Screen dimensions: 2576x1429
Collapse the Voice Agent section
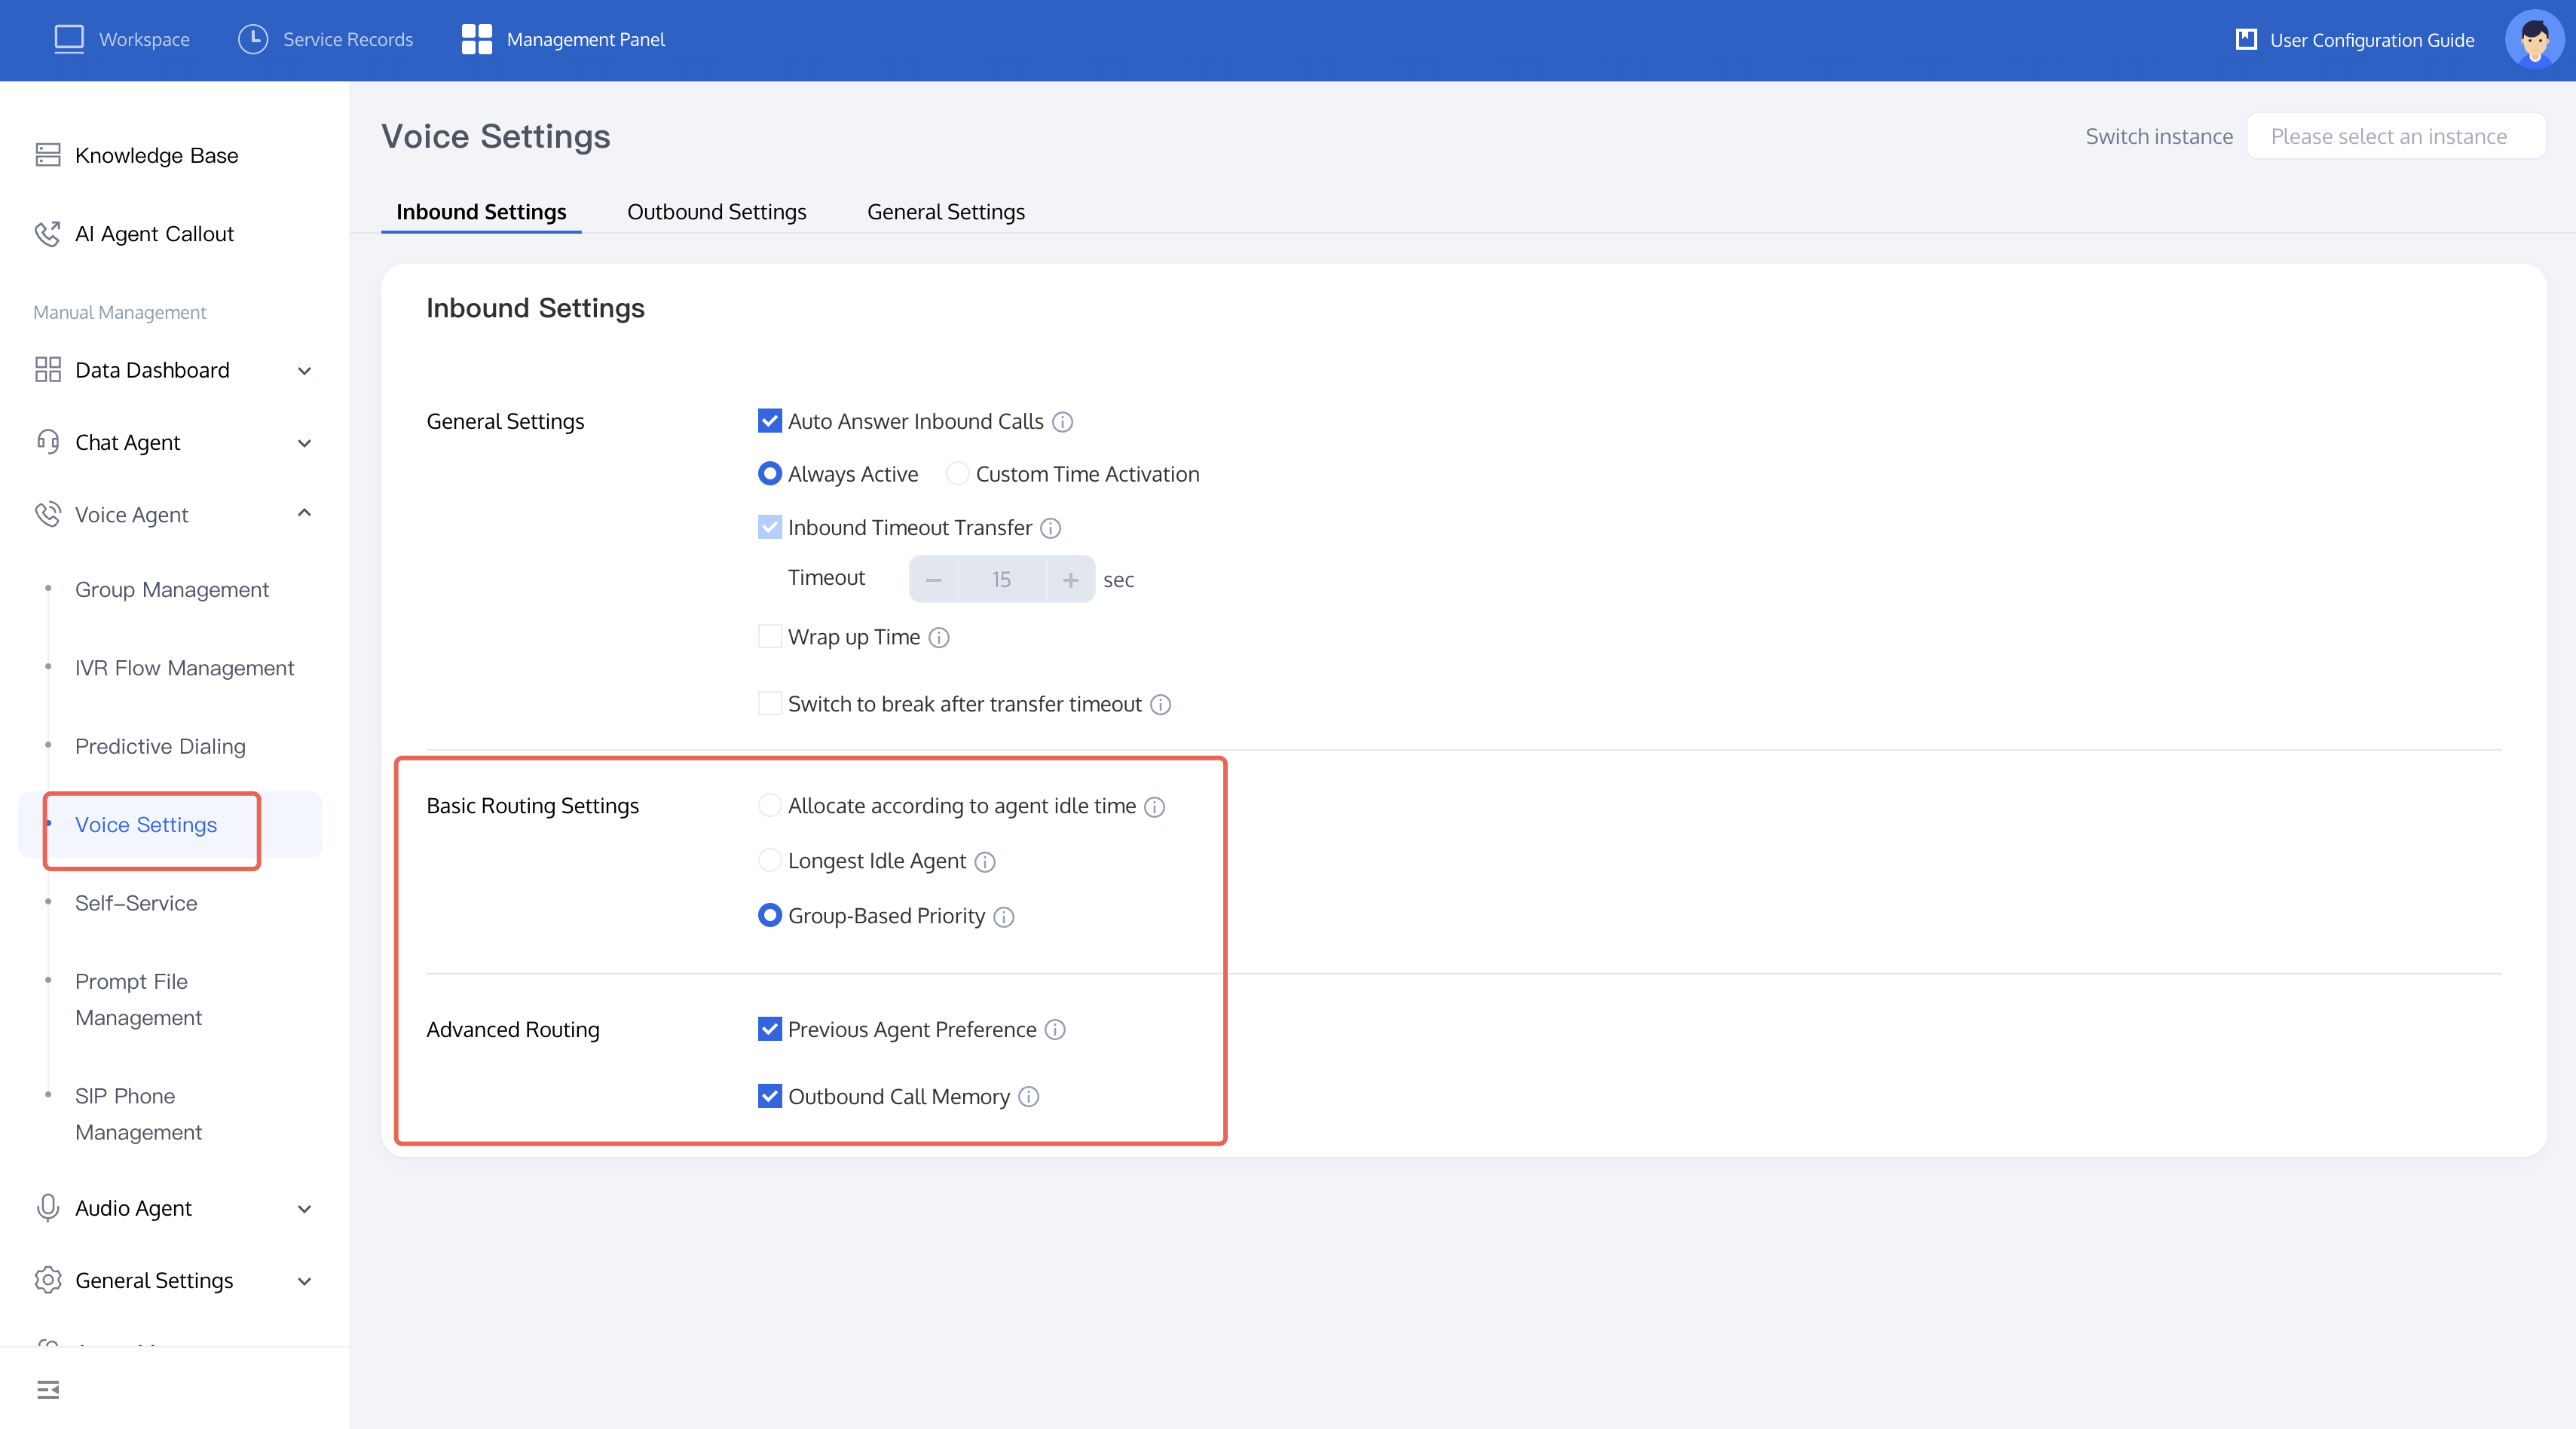[x=304, y=514]
